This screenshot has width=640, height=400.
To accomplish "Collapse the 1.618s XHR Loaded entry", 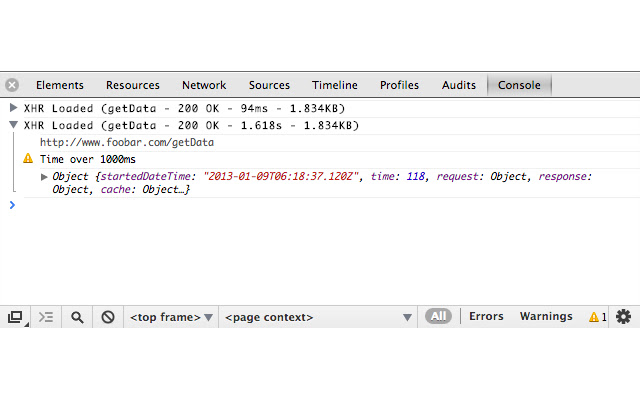I will (13, 125).
